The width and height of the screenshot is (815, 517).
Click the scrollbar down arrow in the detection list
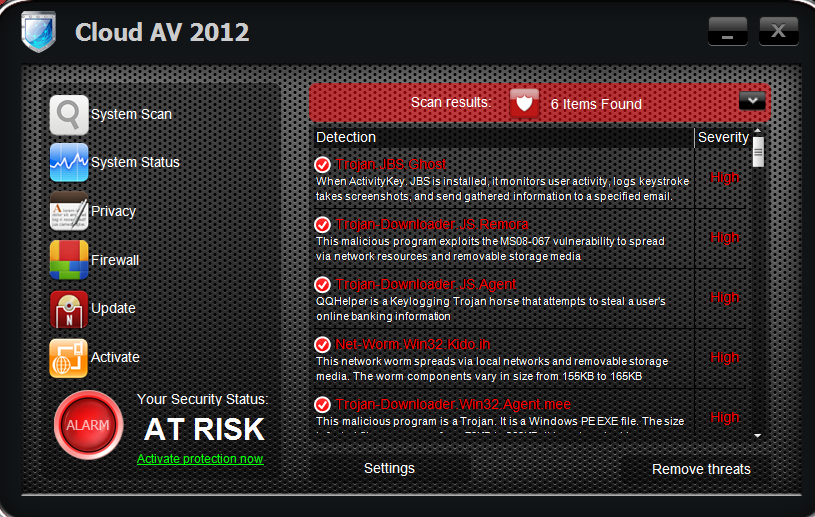pos(758,435)
